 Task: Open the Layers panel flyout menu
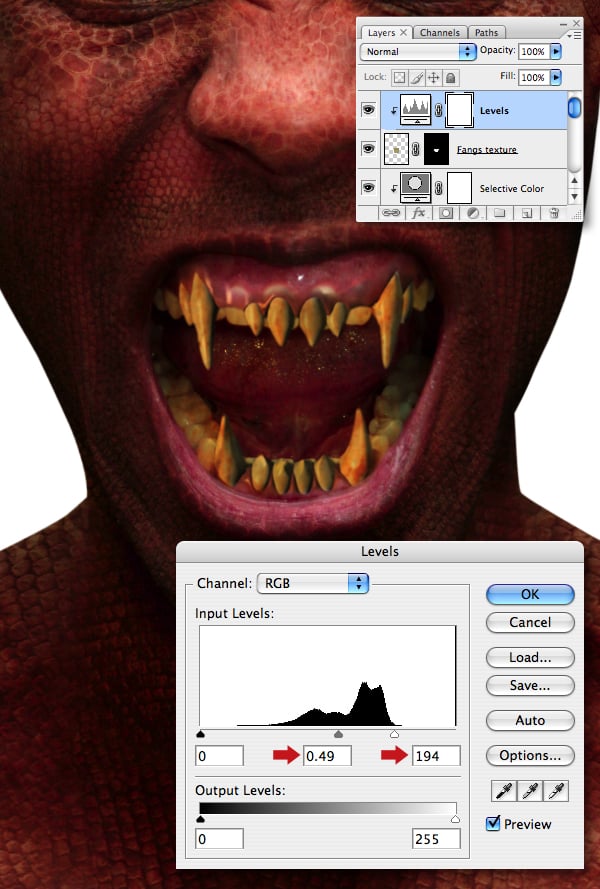point(575,35)
